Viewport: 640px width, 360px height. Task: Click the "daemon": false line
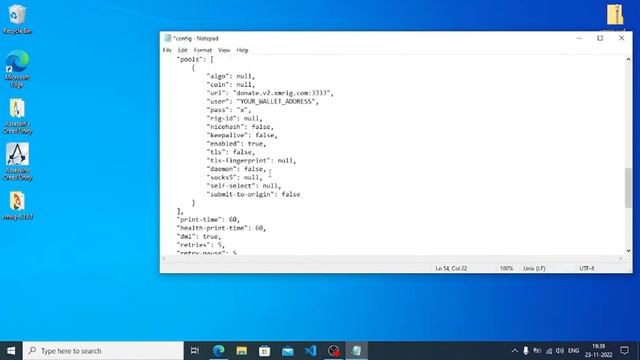236,169
